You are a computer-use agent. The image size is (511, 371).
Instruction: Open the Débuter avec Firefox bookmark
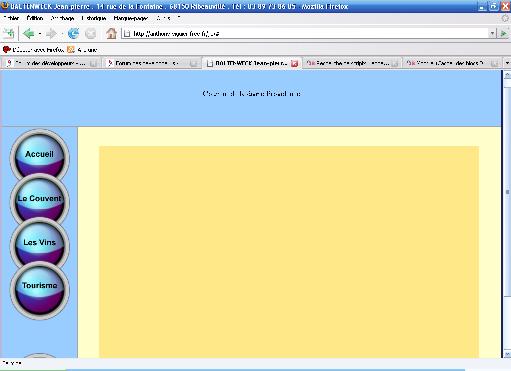point(33,50)
